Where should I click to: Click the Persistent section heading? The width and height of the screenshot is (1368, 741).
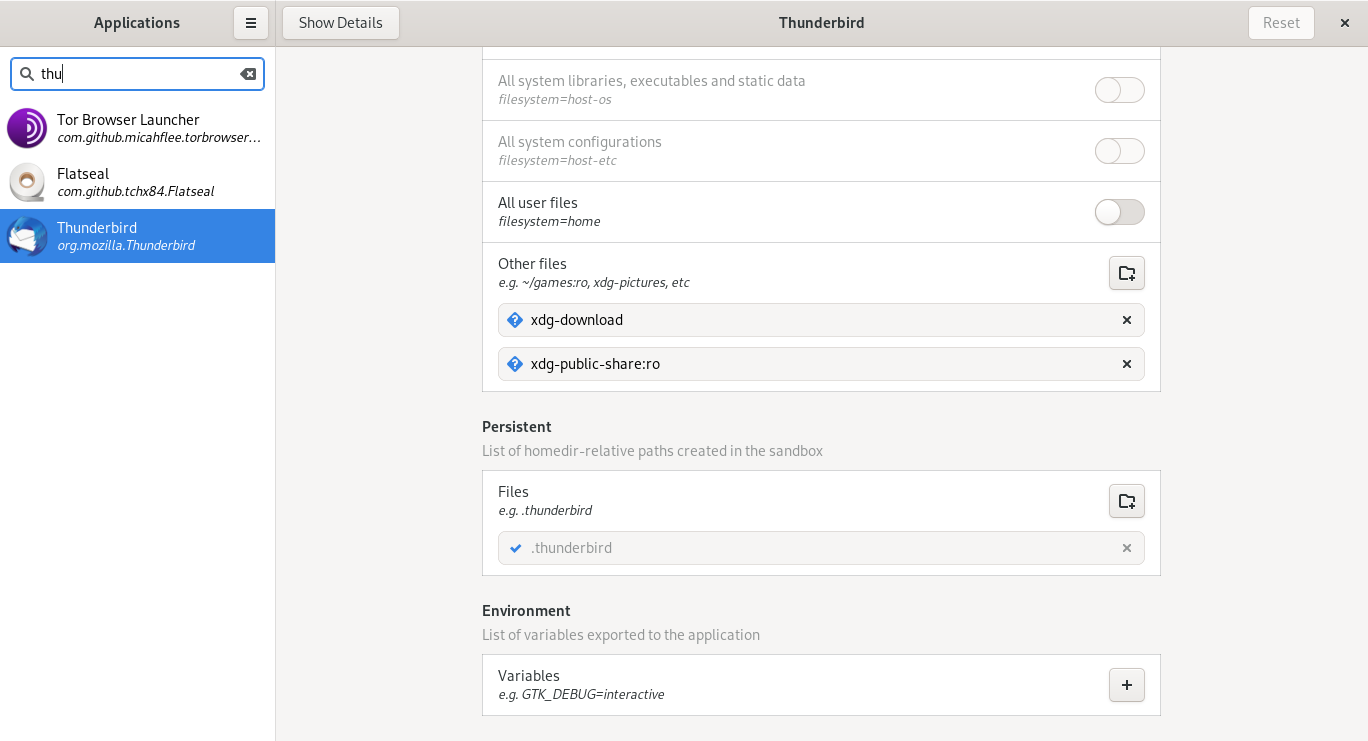[517, 427]
